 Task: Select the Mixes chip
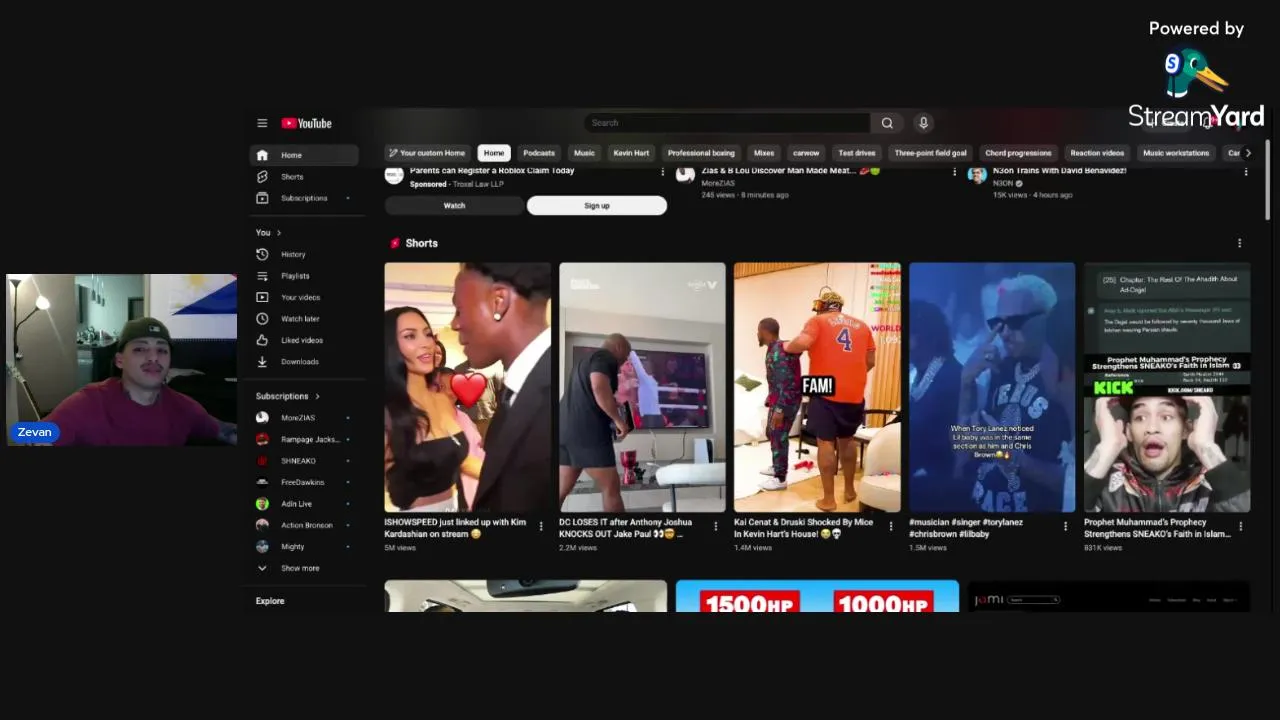(764, 153)
